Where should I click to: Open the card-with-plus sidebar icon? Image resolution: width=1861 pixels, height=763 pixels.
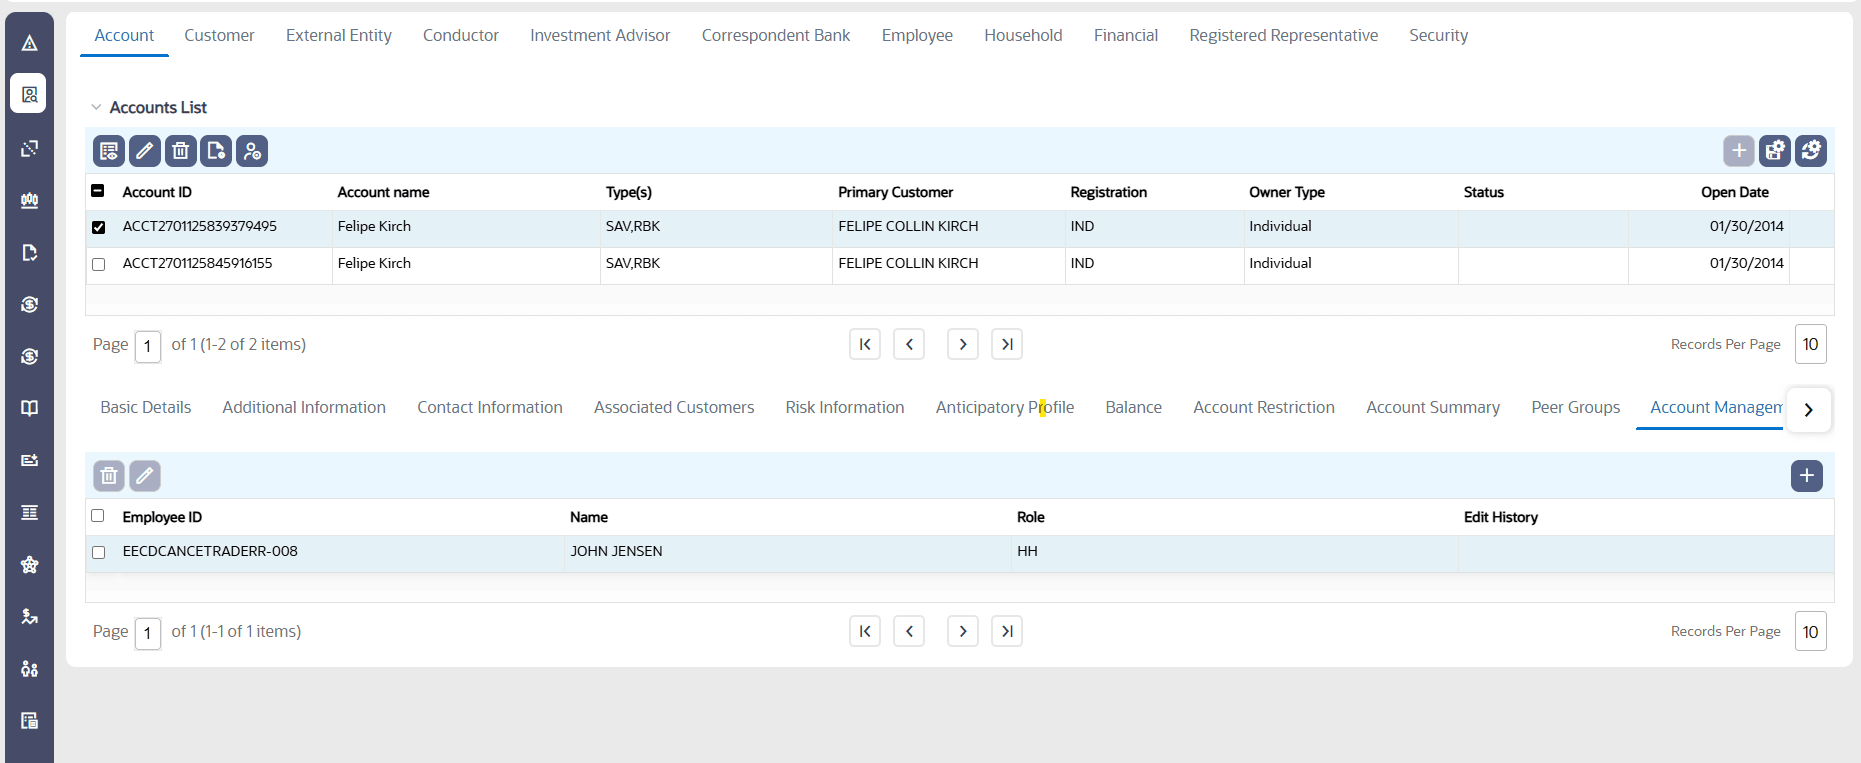pos(29,460)
